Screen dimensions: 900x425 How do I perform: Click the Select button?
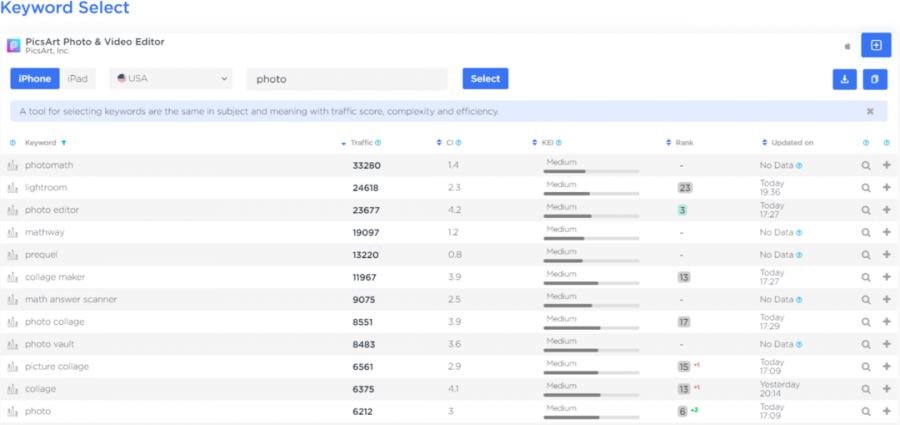tap(486, 79)
